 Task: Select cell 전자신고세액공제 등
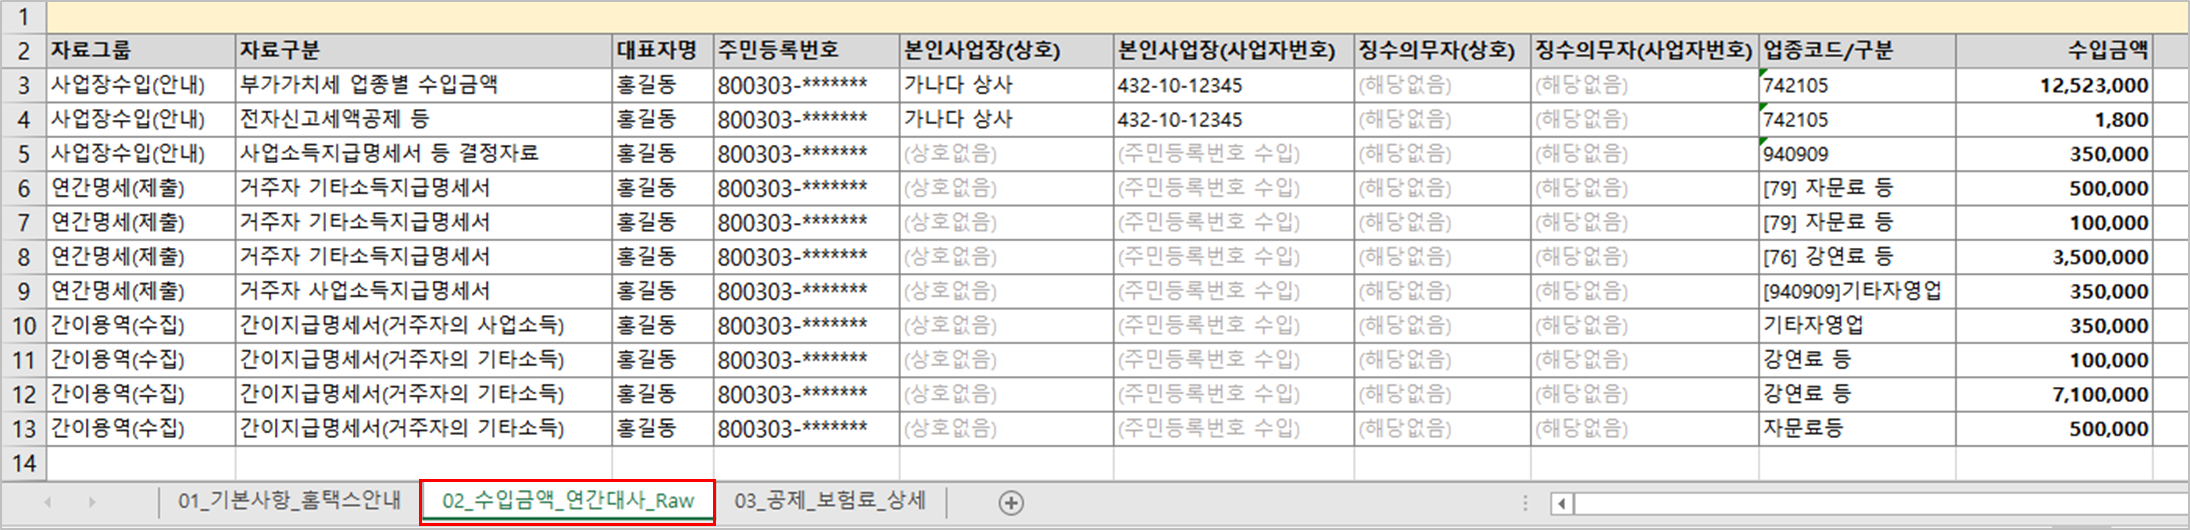[424, 119]
